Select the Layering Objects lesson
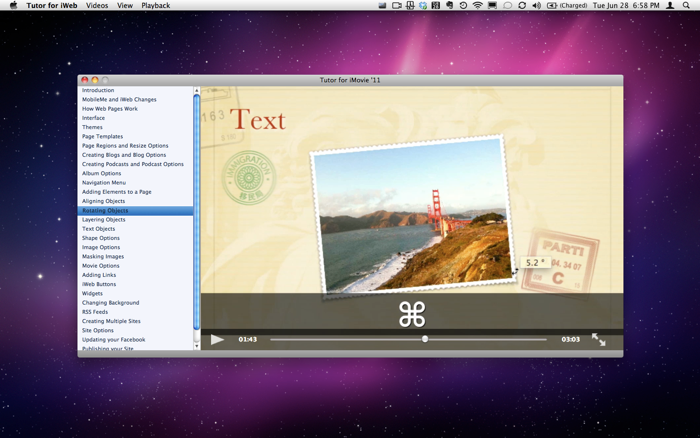The height and width of the screenshot is (438, 700). pyautogui.click(x=104, y=220)
